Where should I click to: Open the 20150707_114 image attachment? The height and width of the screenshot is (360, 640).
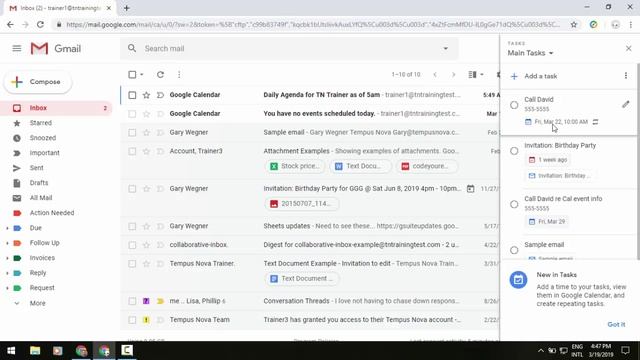(301, 204)
